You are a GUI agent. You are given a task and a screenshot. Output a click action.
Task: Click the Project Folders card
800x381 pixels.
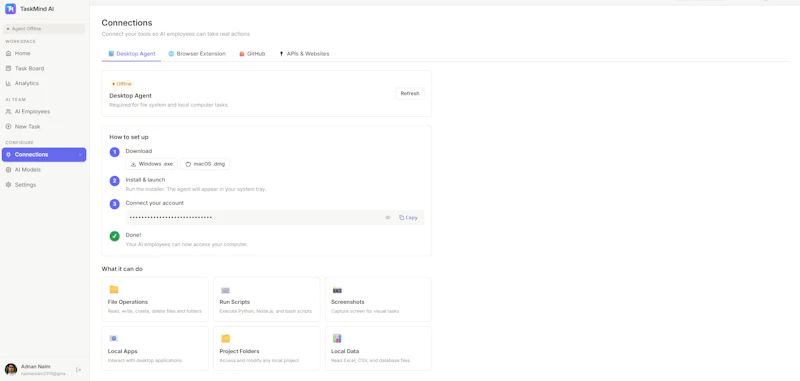[x=267, y=348]
